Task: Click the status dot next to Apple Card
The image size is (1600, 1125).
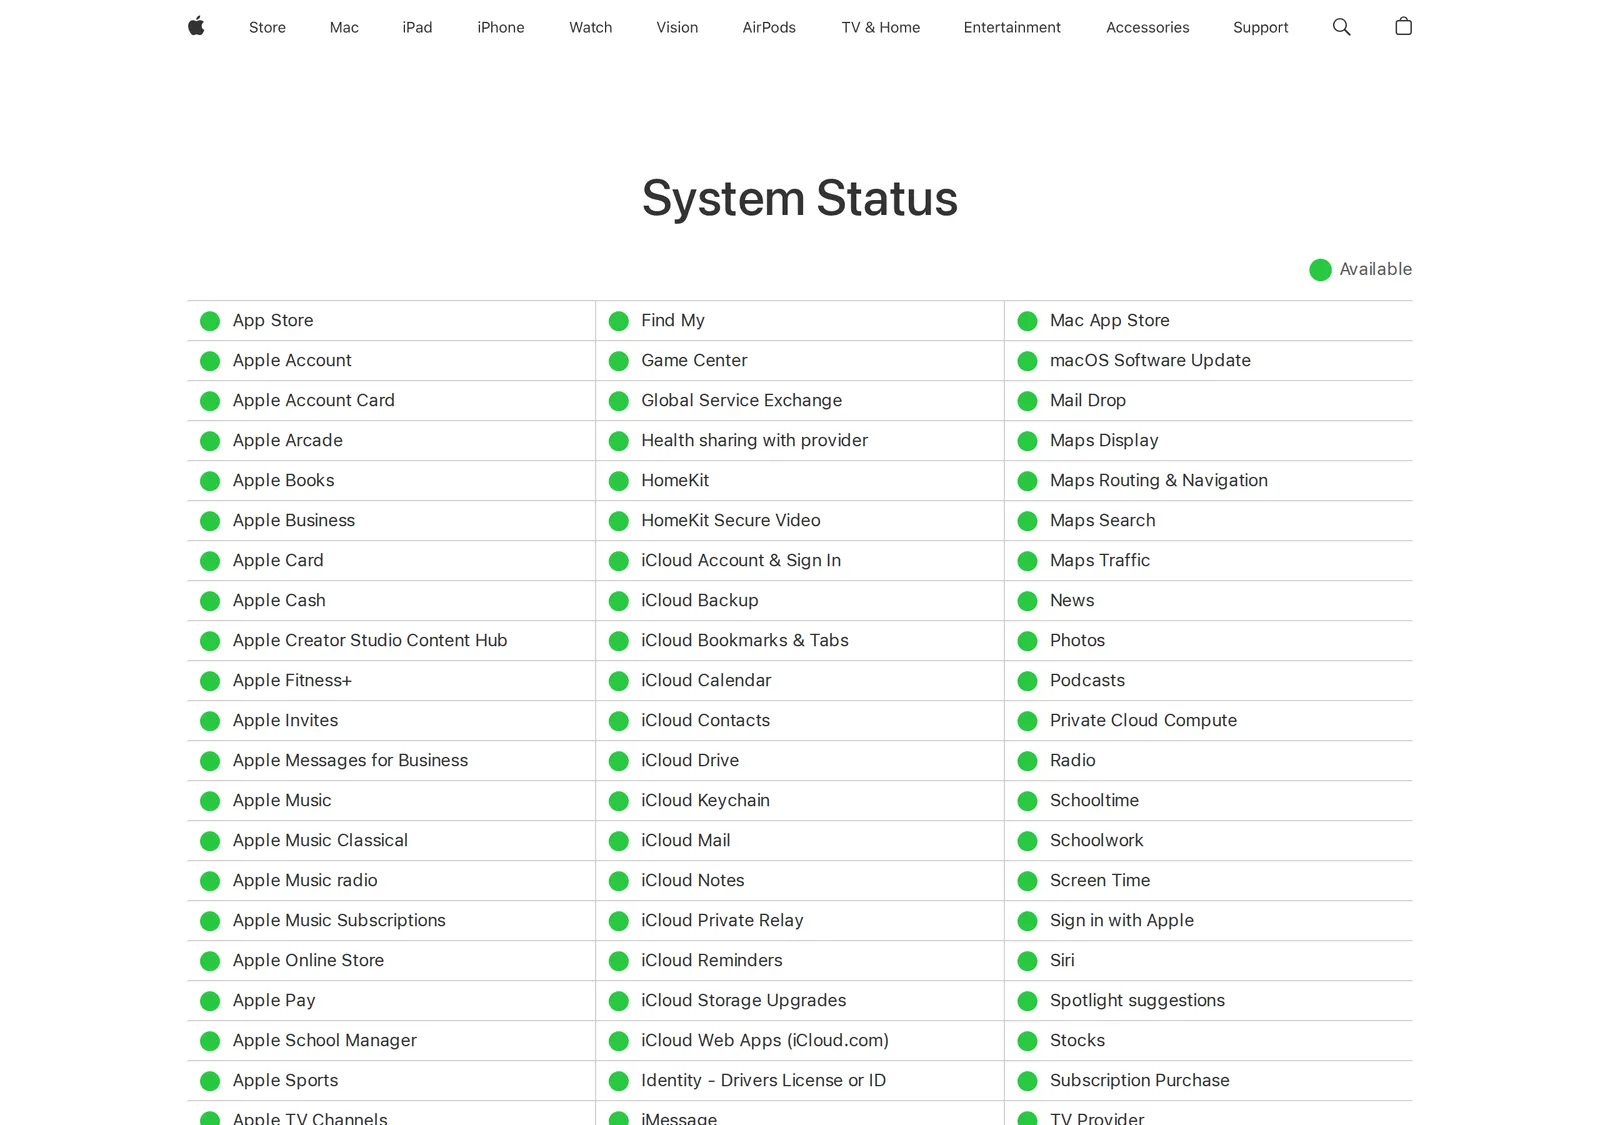Action: coord(210,561)
